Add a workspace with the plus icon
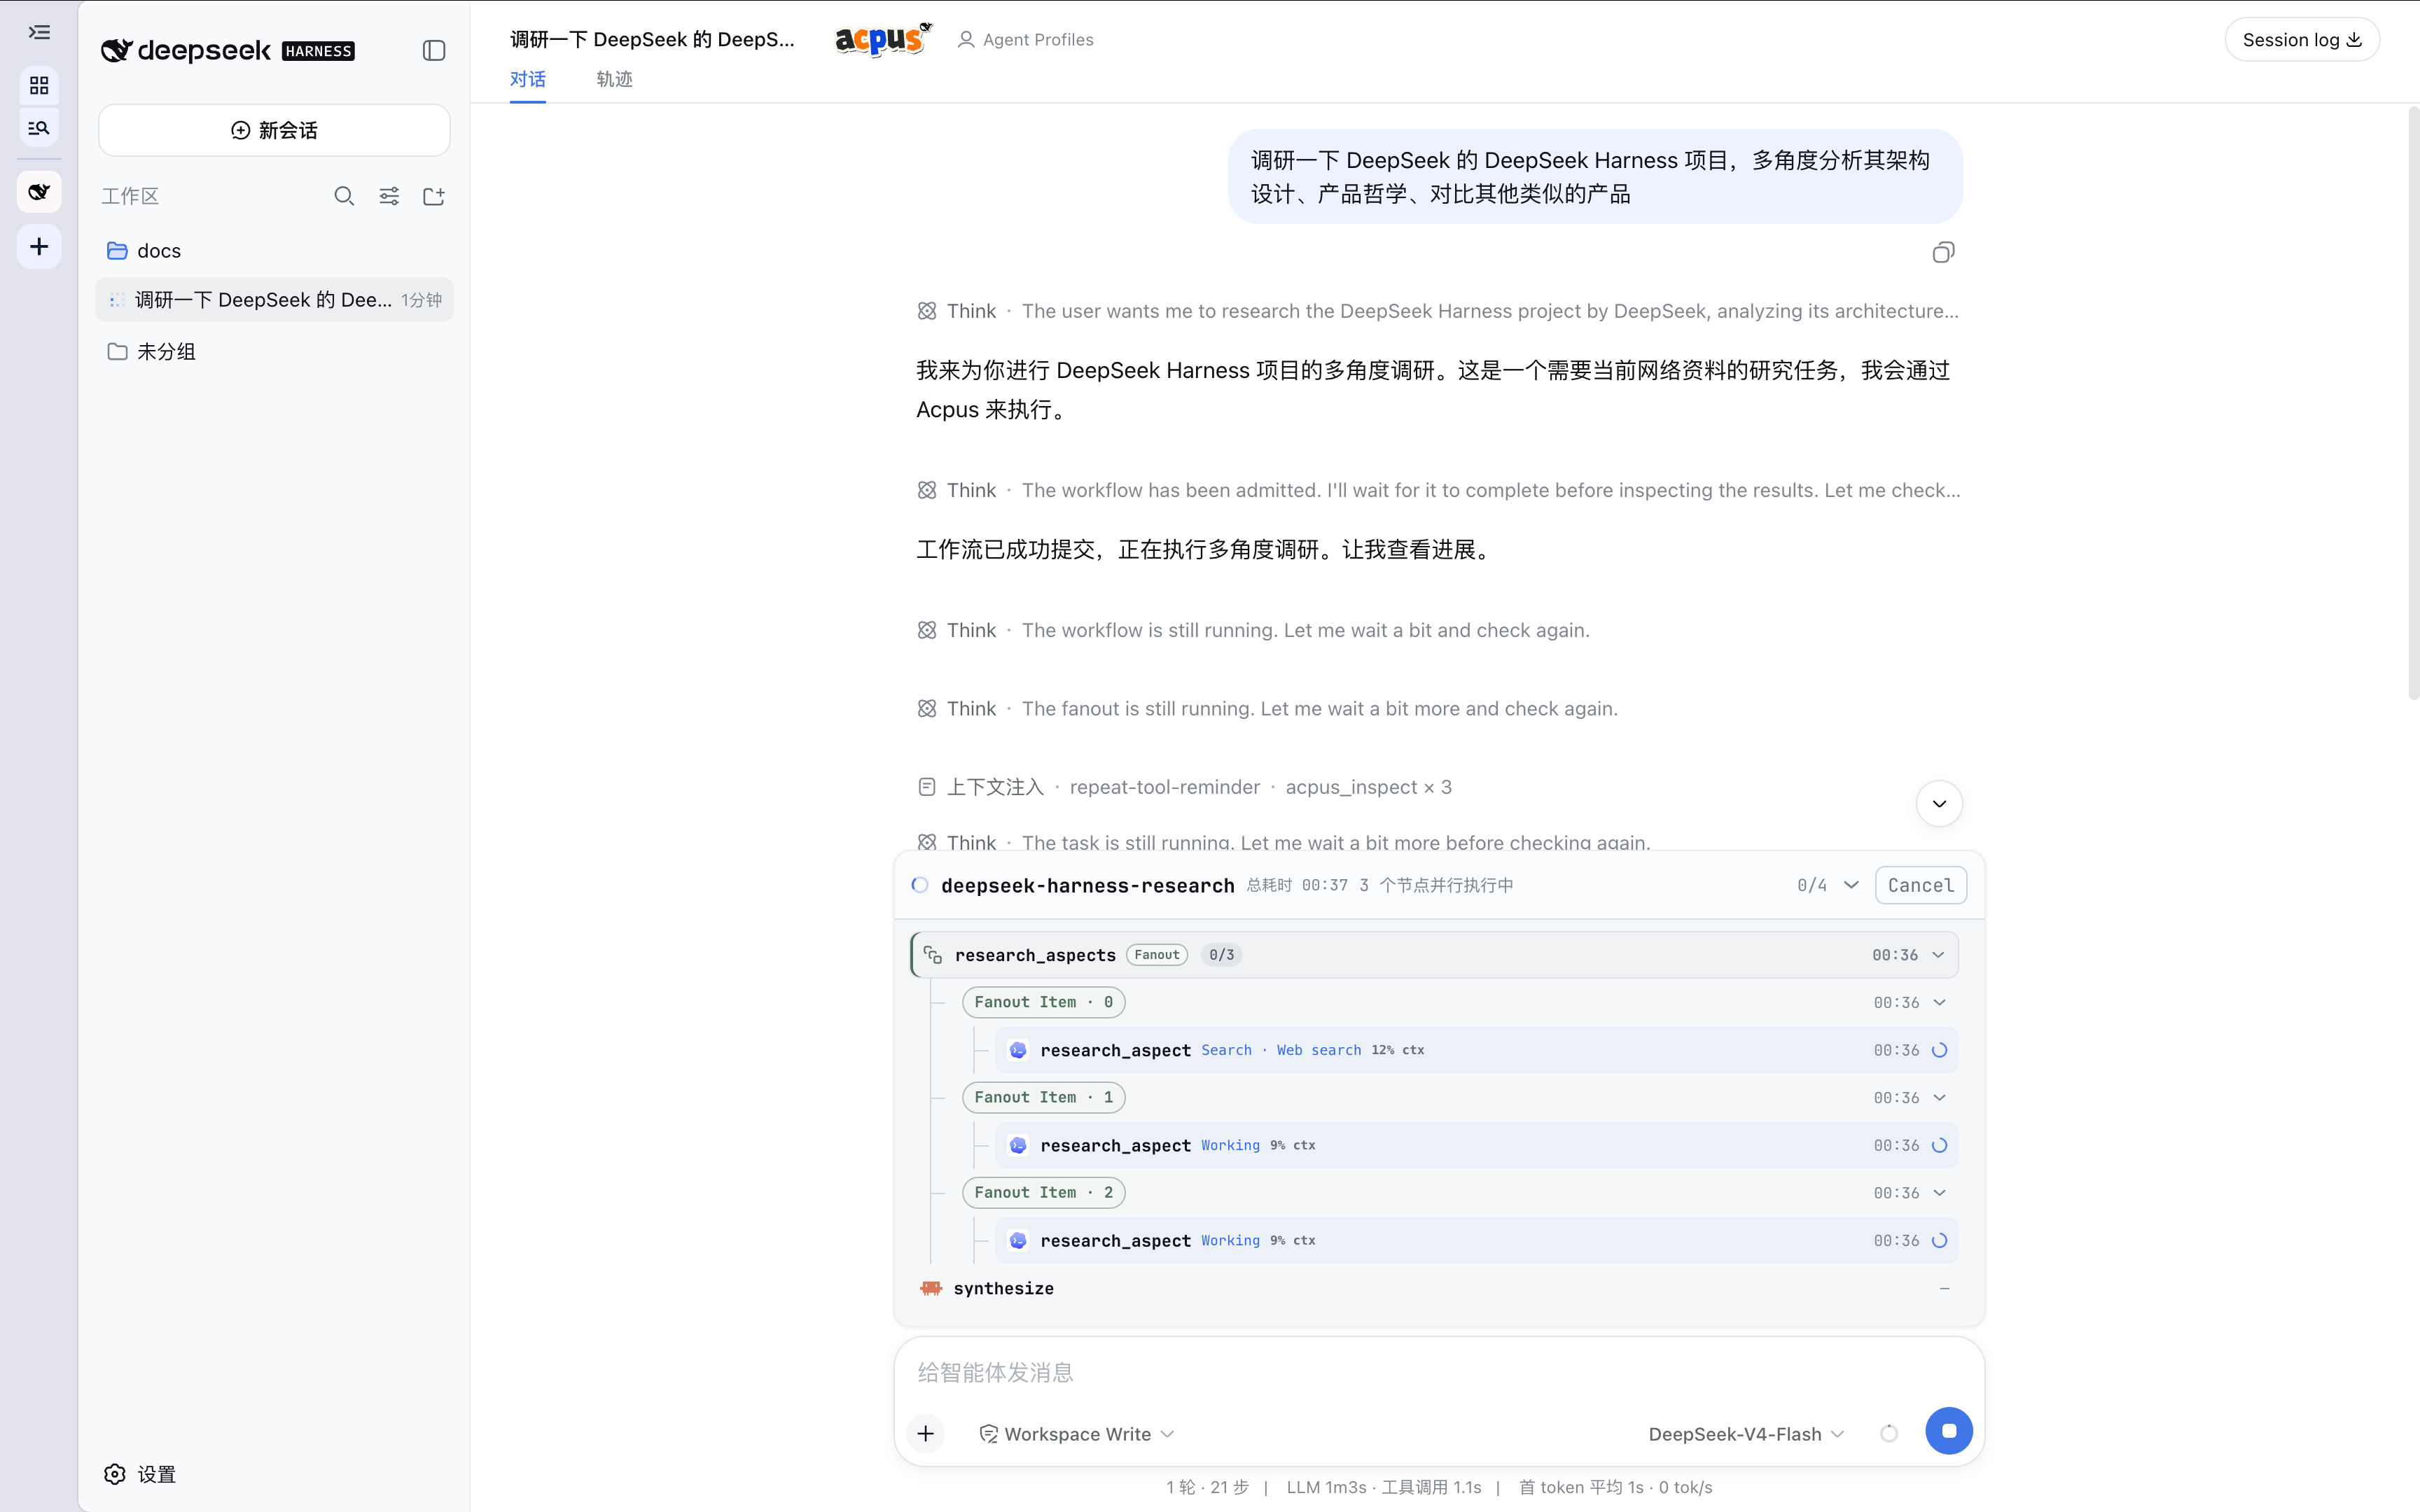This screenshot has height=1512, width=2420. coord(39,247)
